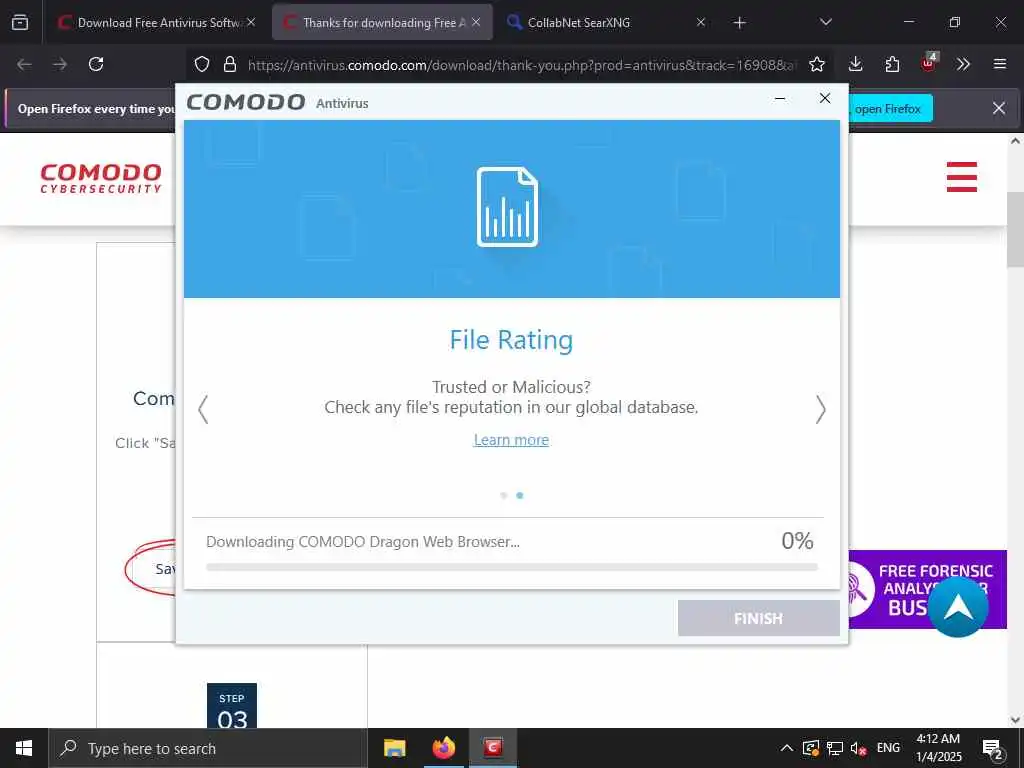Click the site security padlock icon
The image size is (1024, 768).
[230, 64]
